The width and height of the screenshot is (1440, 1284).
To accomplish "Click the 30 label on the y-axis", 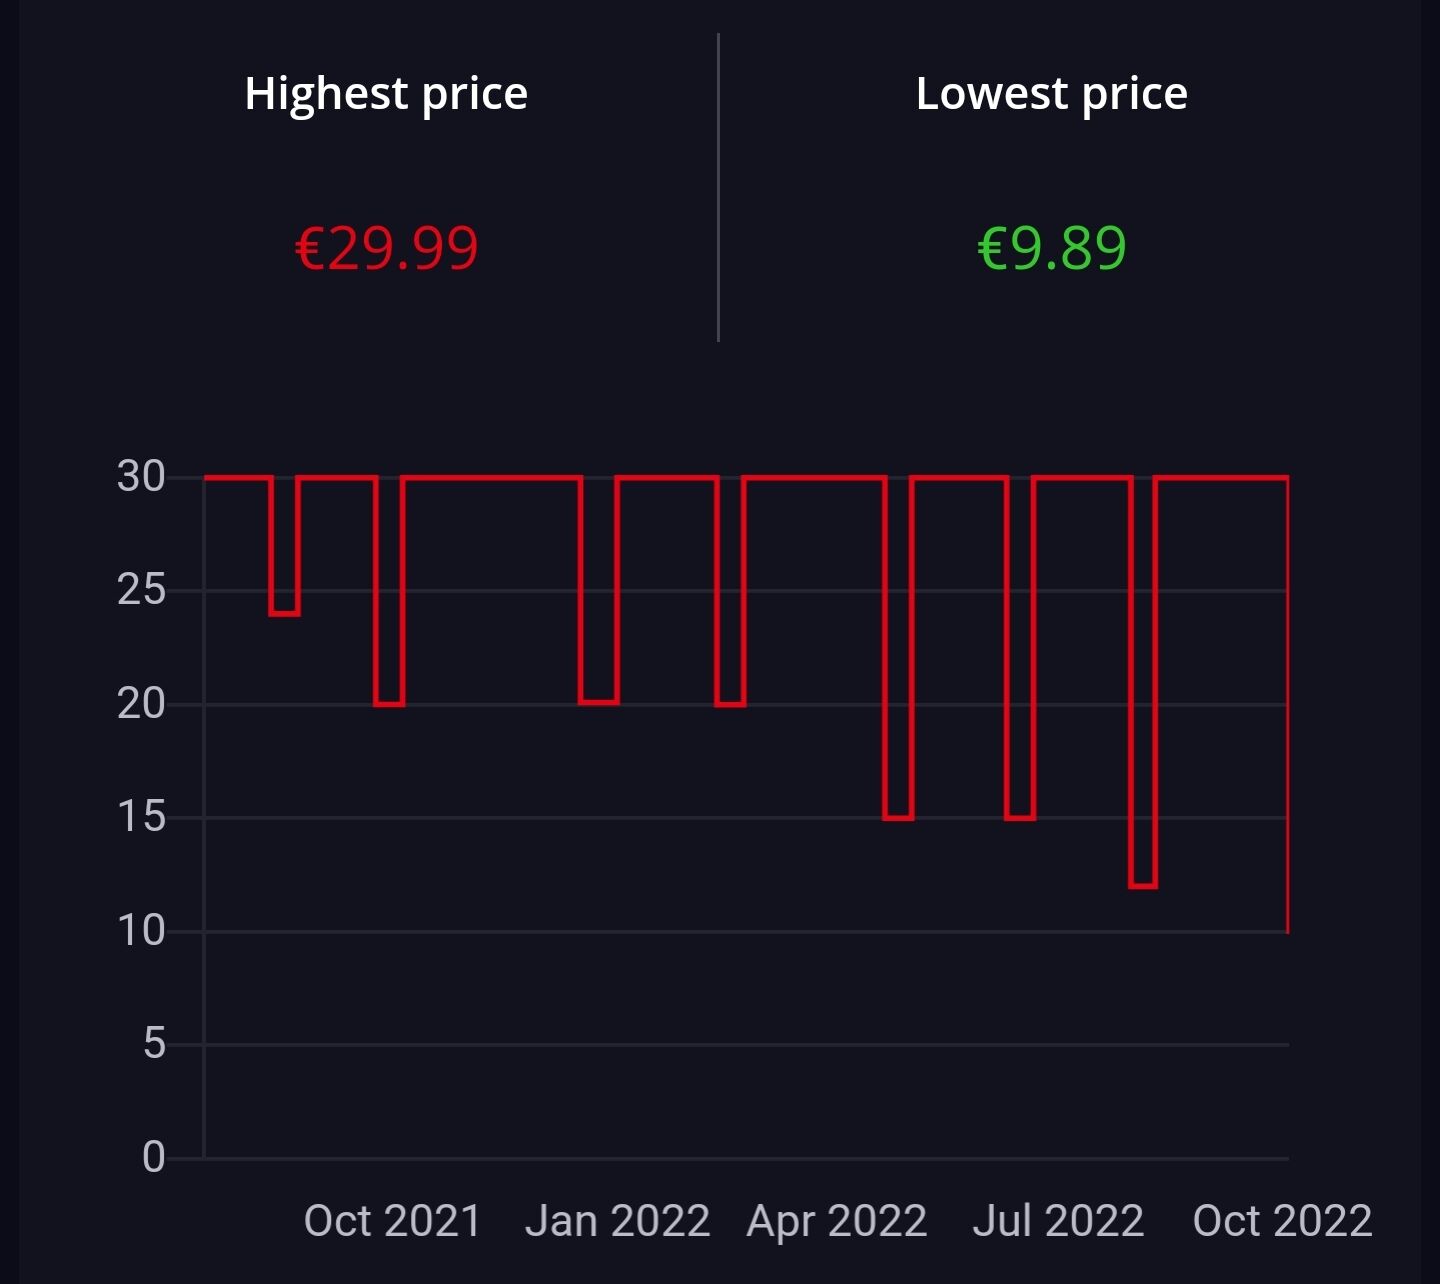I will [141, 477].
